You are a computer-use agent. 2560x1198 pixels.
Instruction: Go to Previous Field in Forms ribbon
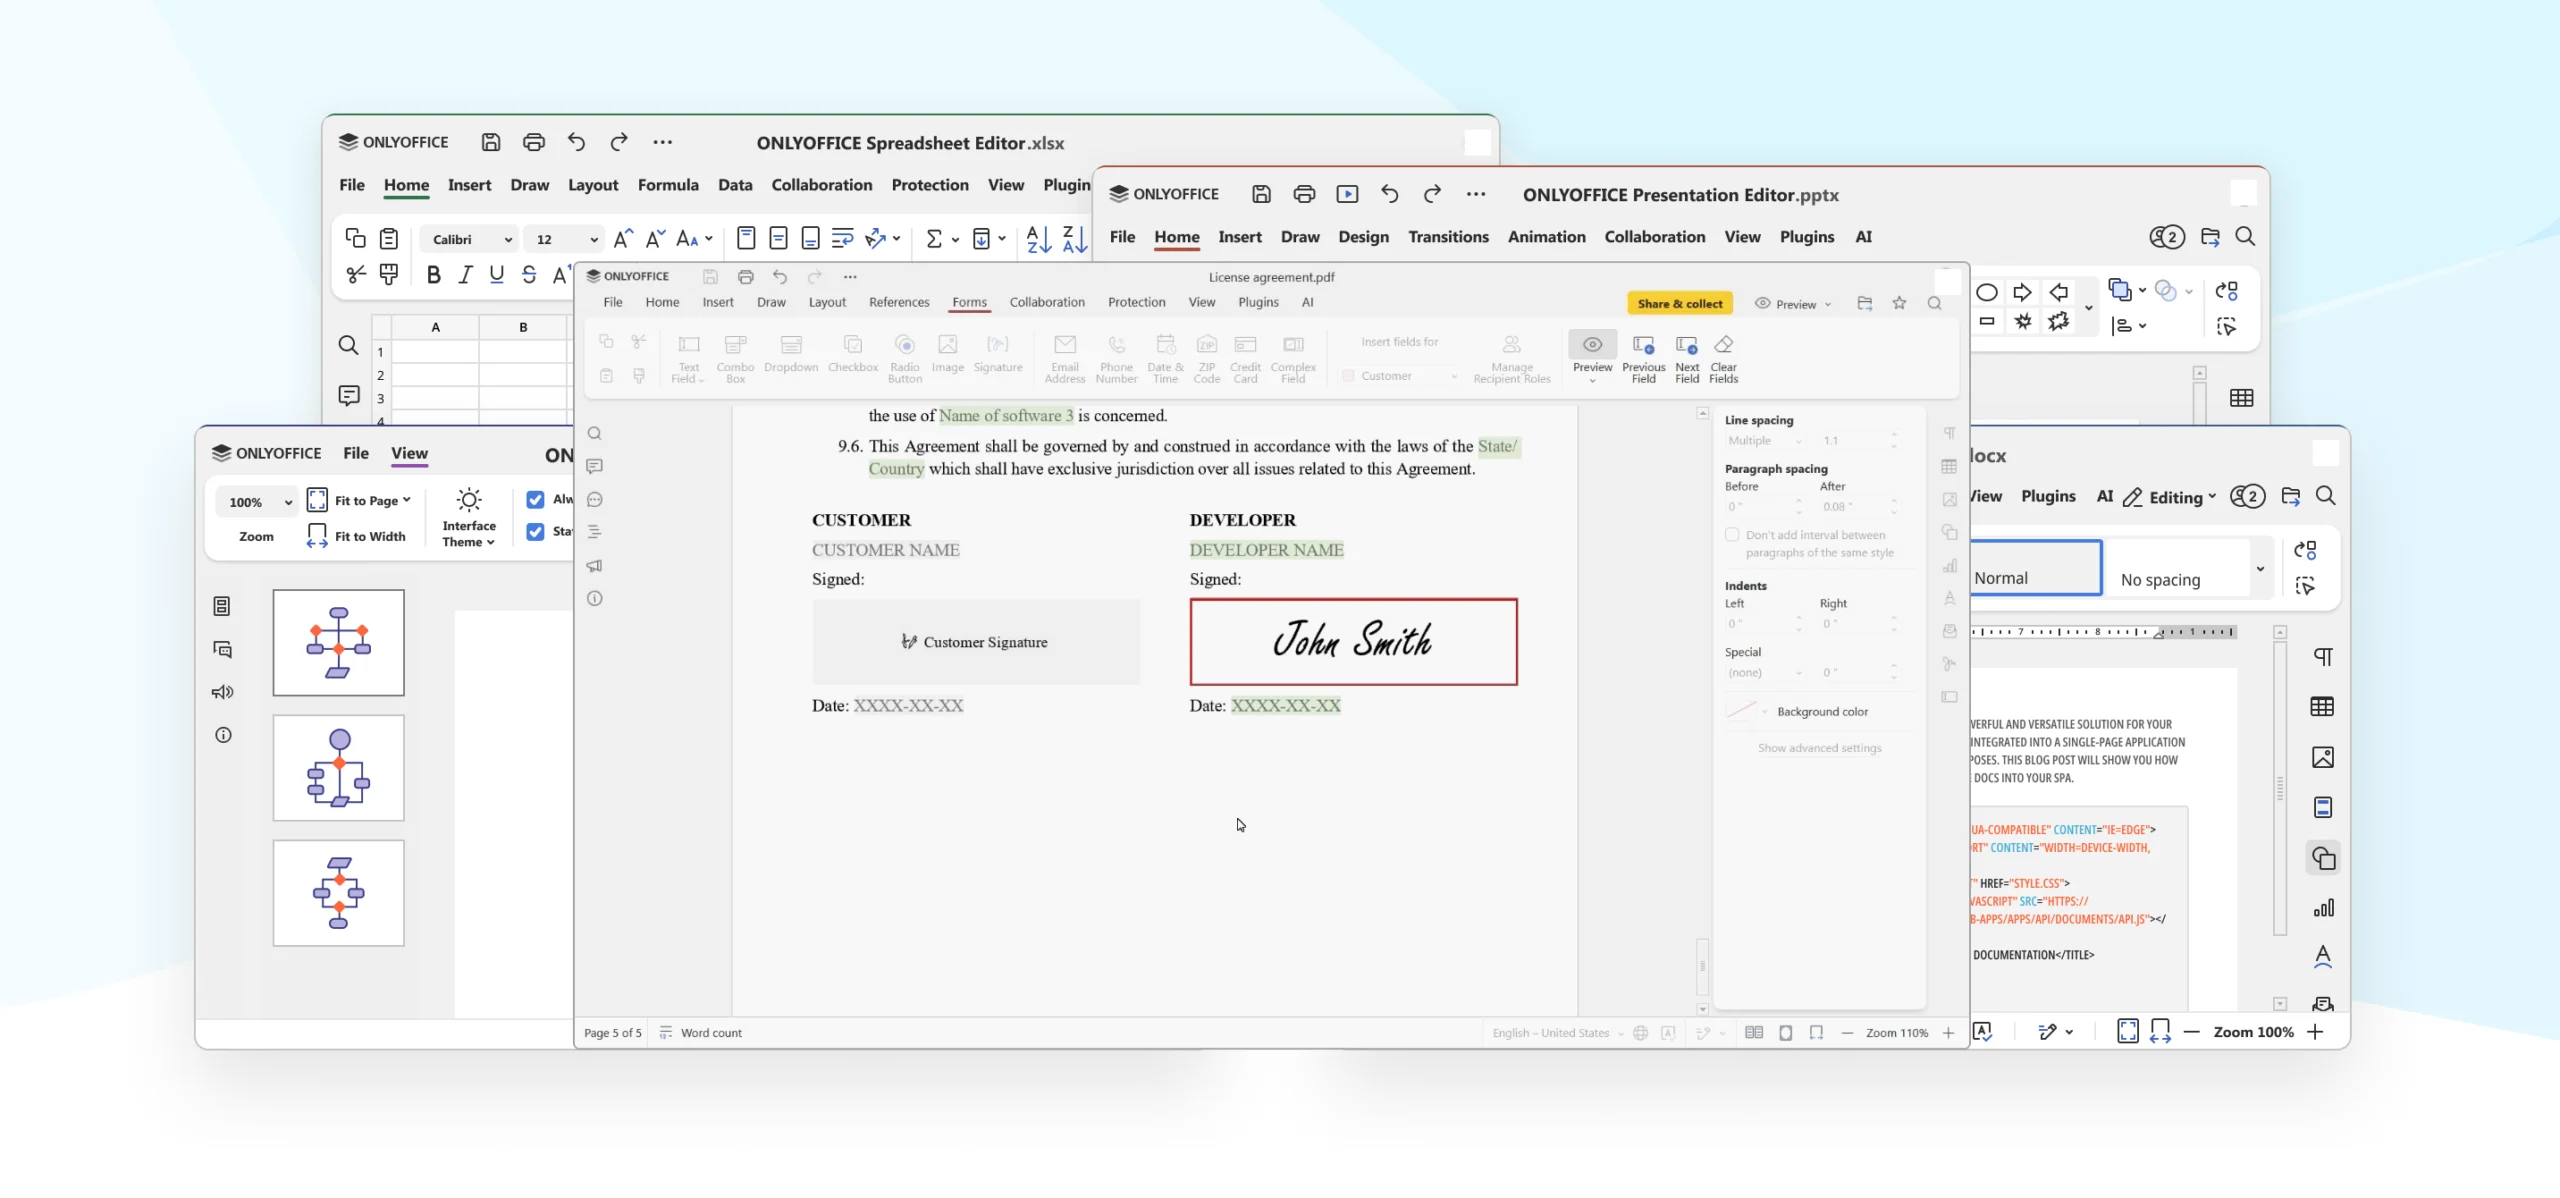[x=1643, y=358]
